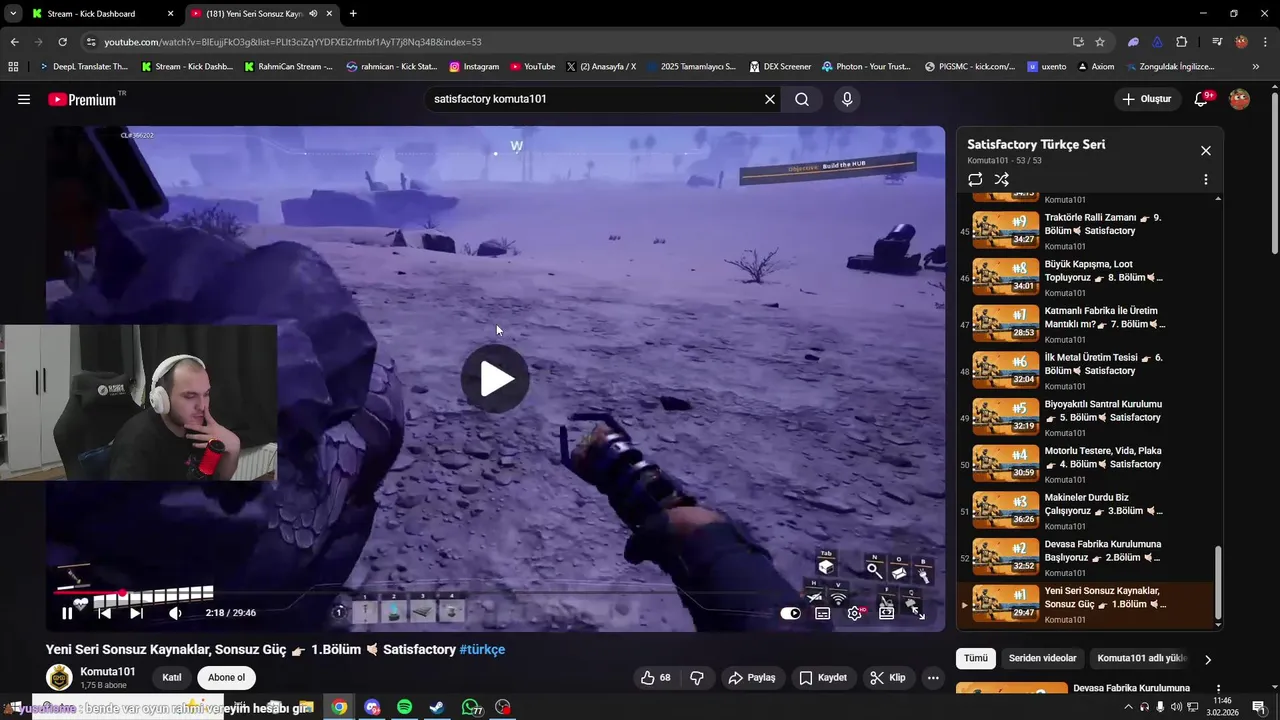This screenshot has height=720, width=1280.
Task: Open the Instagram bookmark
Action: (474, 67)
